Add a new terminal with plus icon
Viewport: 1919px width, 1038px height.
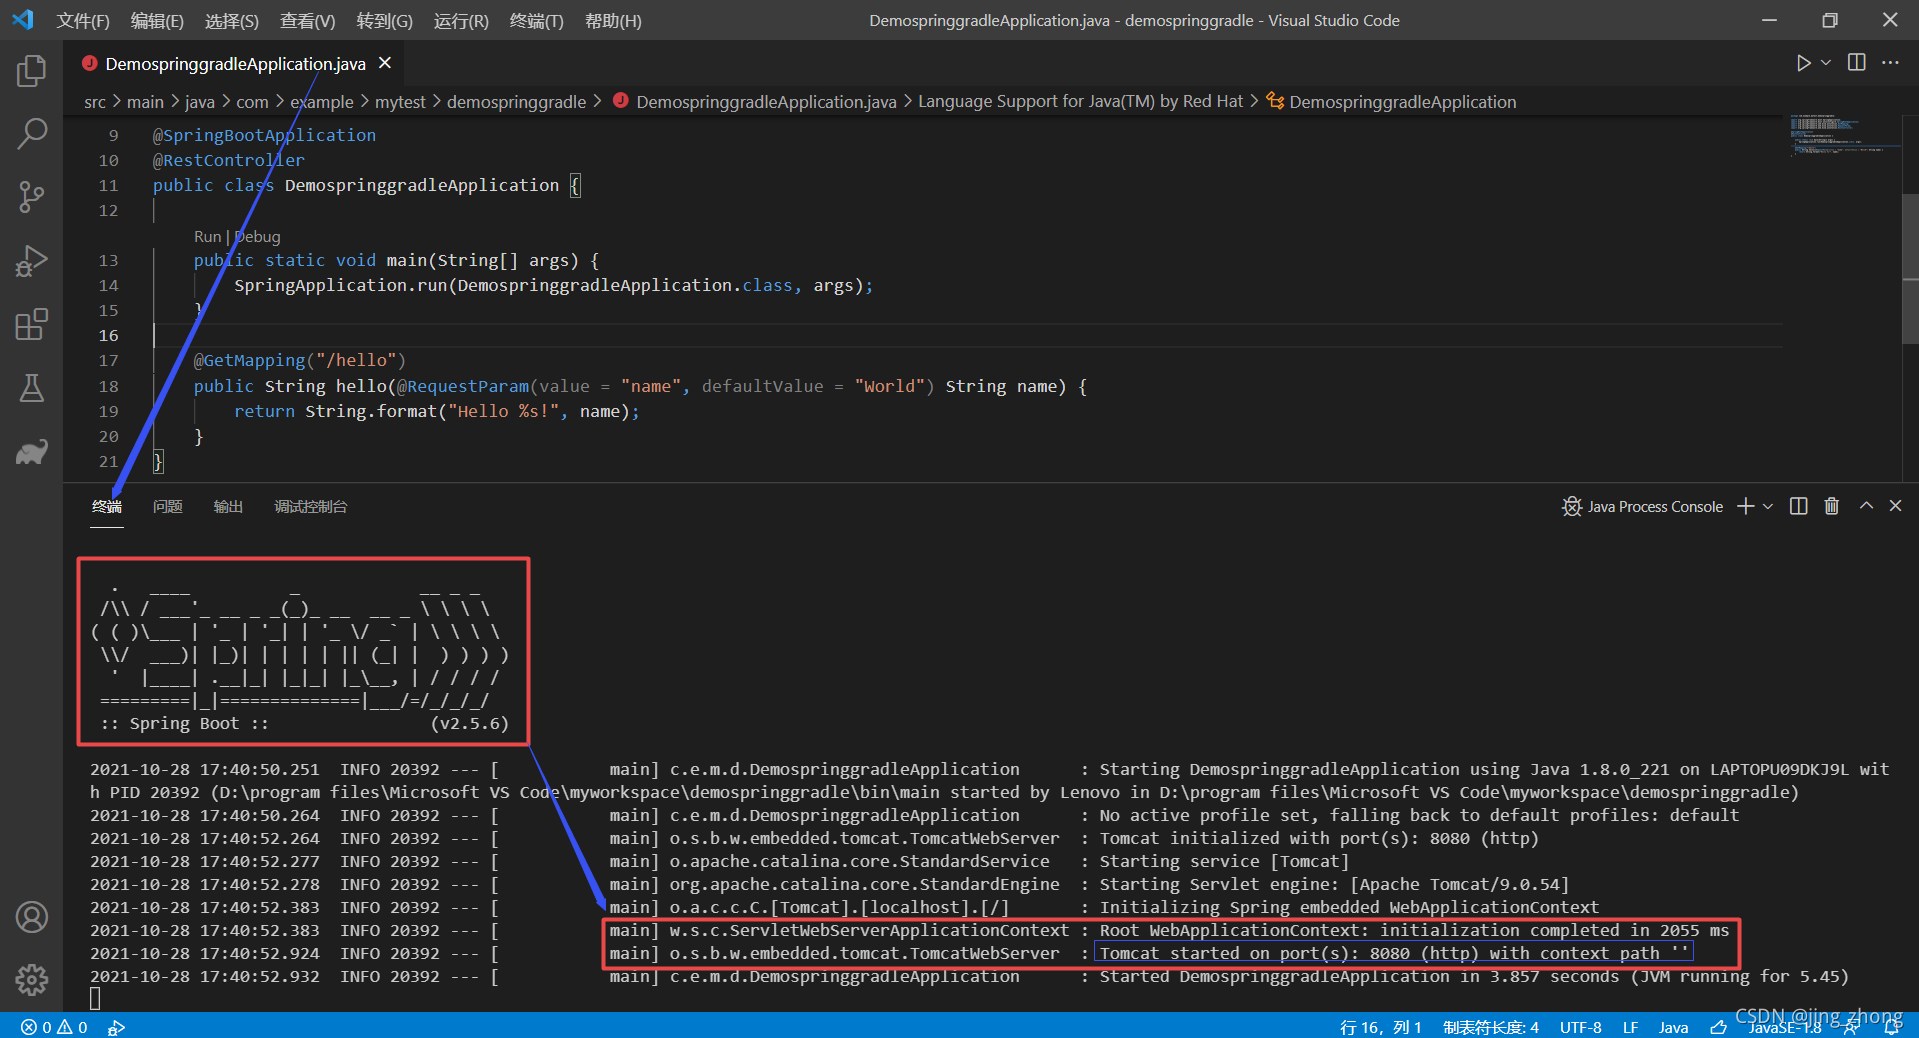(x=1745, y=507)
